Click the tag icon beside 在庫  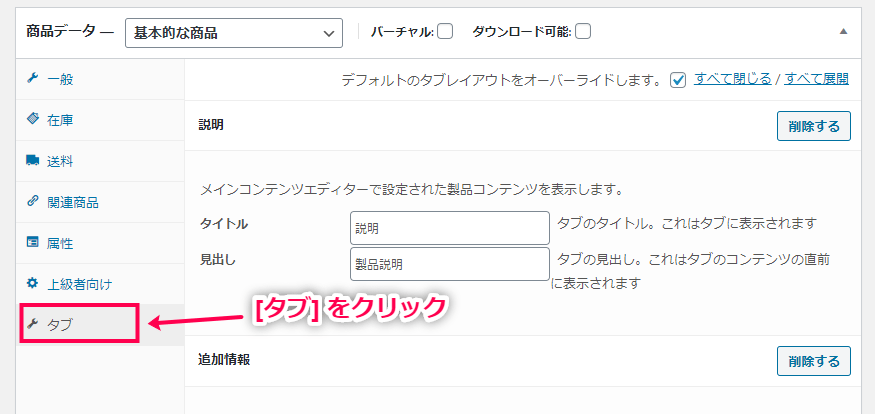coord(32,119)
